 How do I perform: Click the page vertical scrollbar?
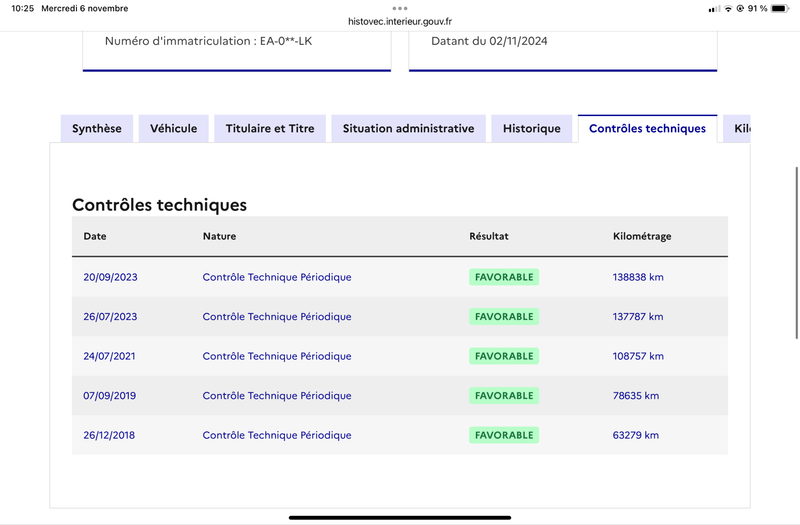click(796, 253)
